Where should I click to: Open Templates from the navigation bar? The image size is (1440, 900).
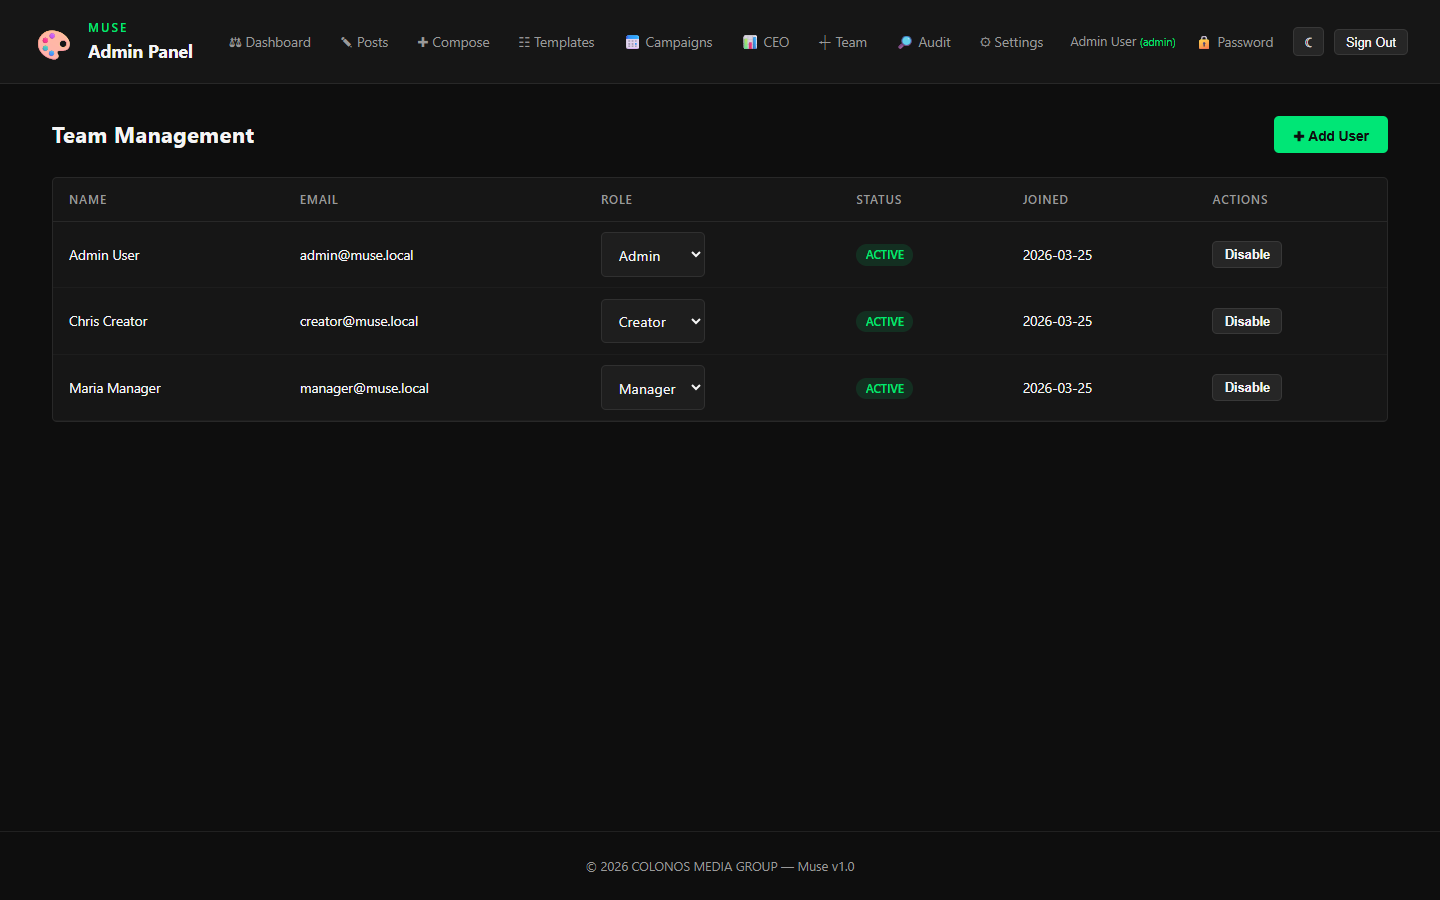click(x=556, y=42)
